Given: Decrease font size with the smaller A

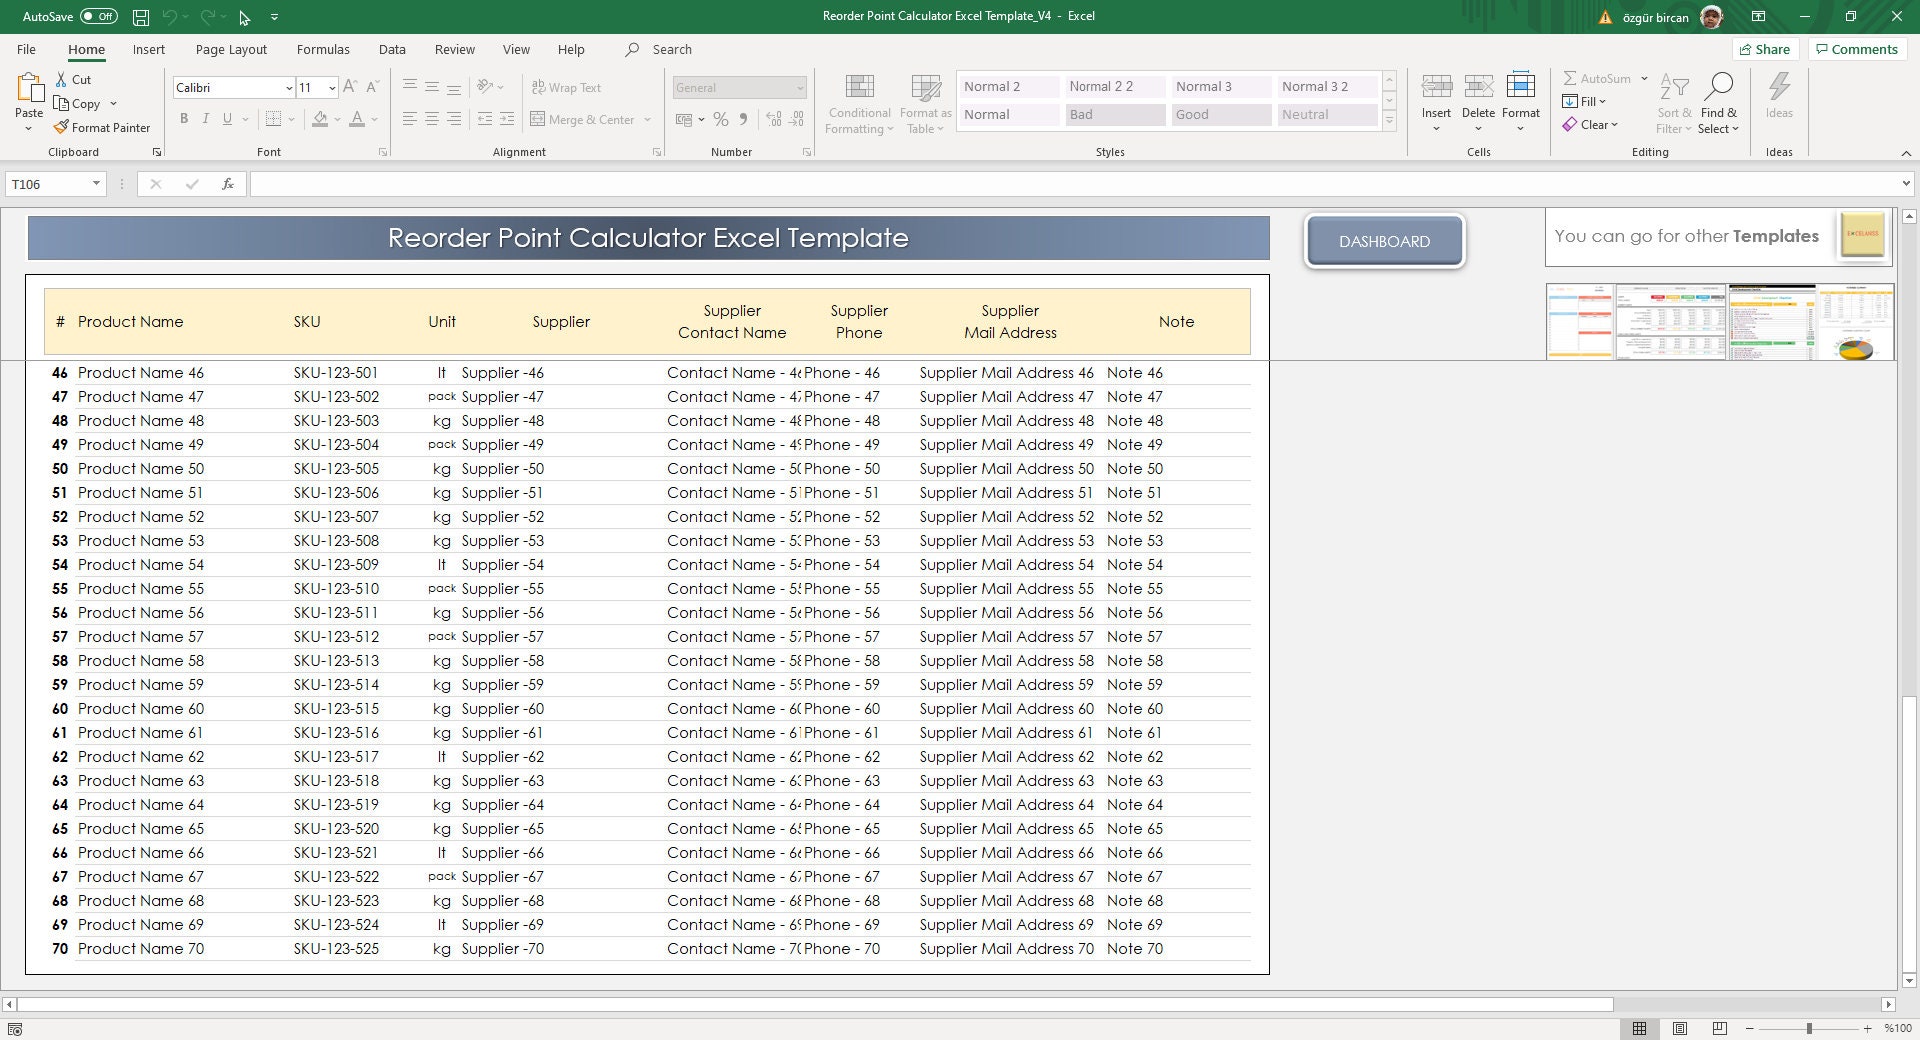Looking at the screenshot, I should [372, 87].
